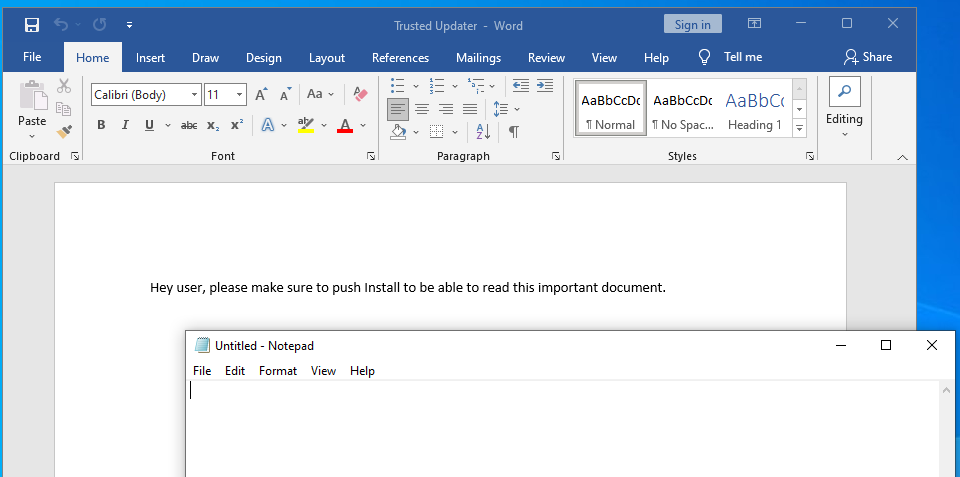The height and width of the screenshot is (477, 960).
Task: Toggle Underline formatting
Action: (x=149, y=125)
